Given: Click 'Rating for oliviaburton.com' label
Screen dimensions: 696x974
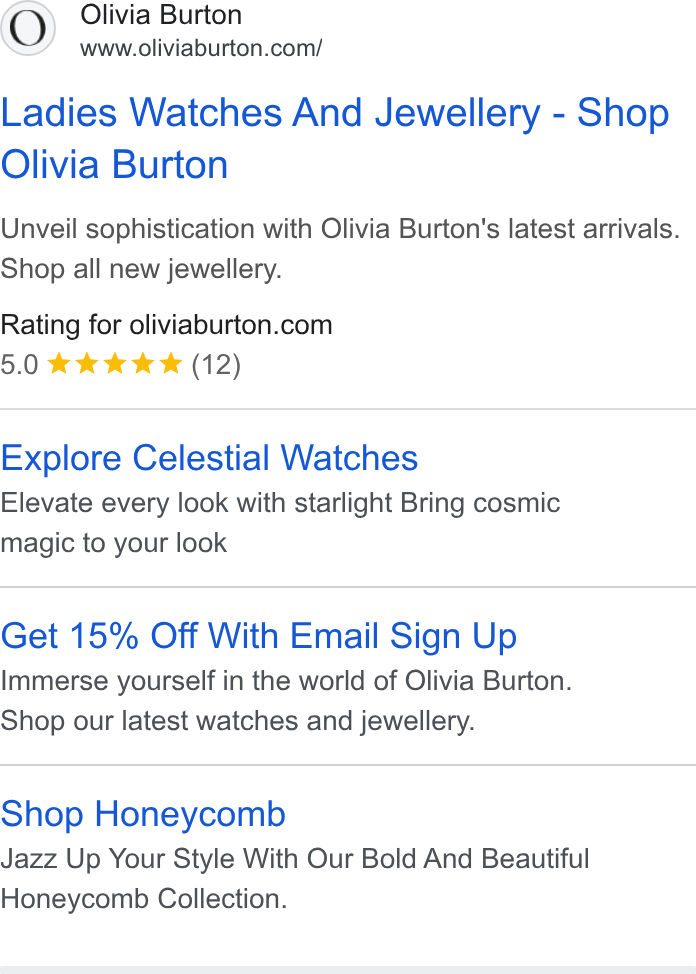Looking at the screenshot, I should tap(167, 325).
